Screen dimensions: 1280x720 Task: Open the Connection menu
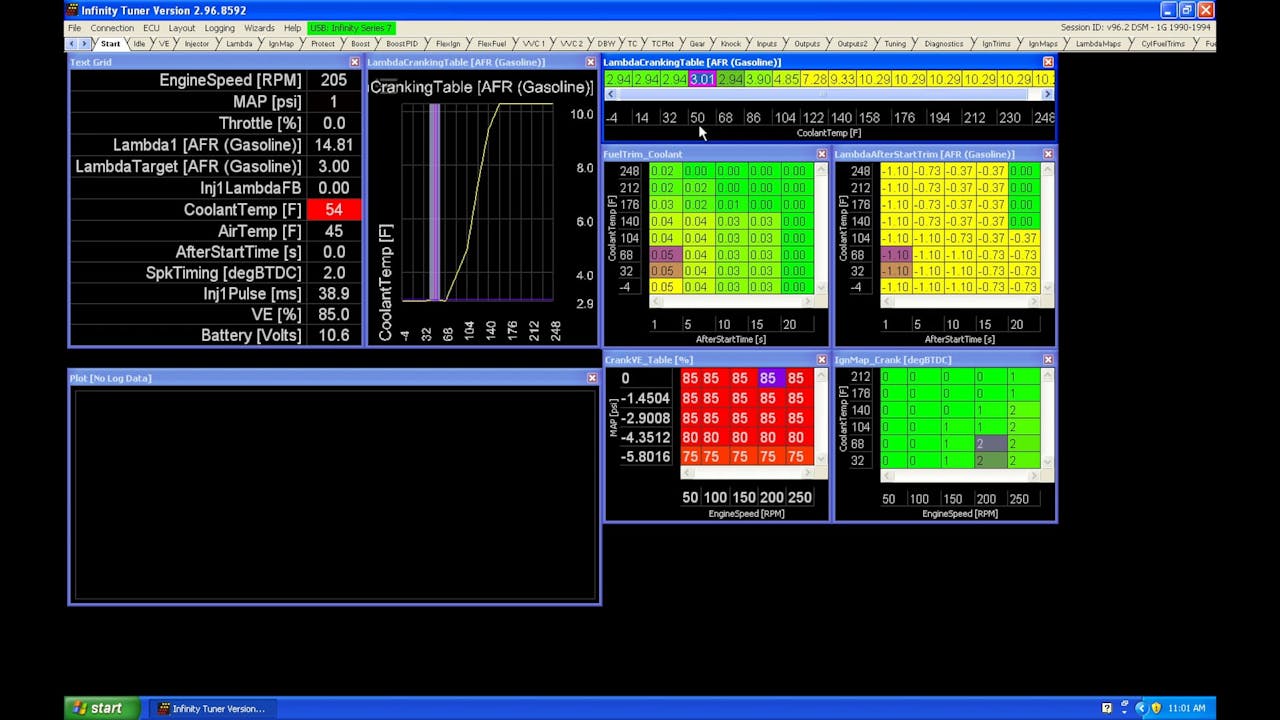coord(111,28)
